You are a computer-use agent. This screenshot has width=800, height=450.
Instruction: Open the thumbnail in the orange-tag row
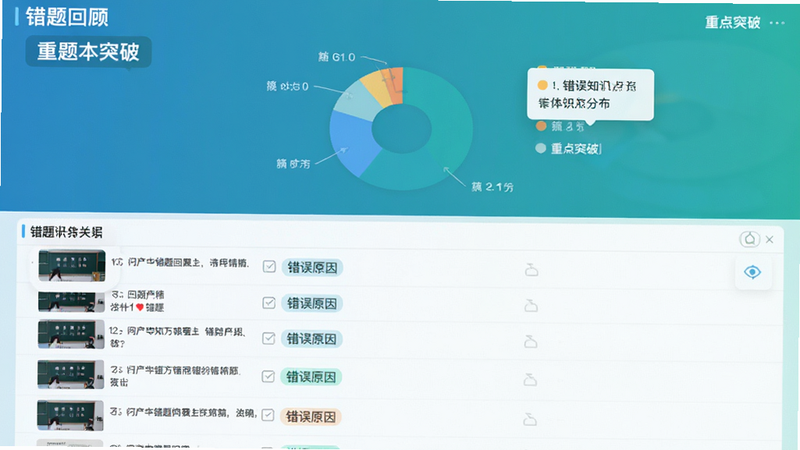70,415
